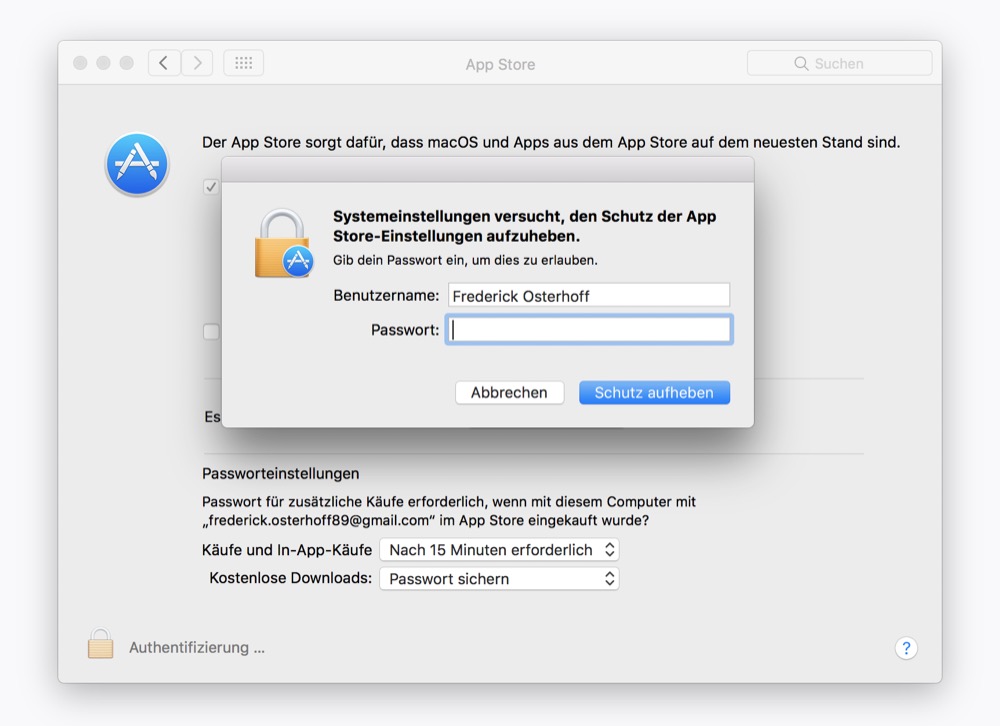Click the window zoom button

pyautogui.click(x=126, y=63)
